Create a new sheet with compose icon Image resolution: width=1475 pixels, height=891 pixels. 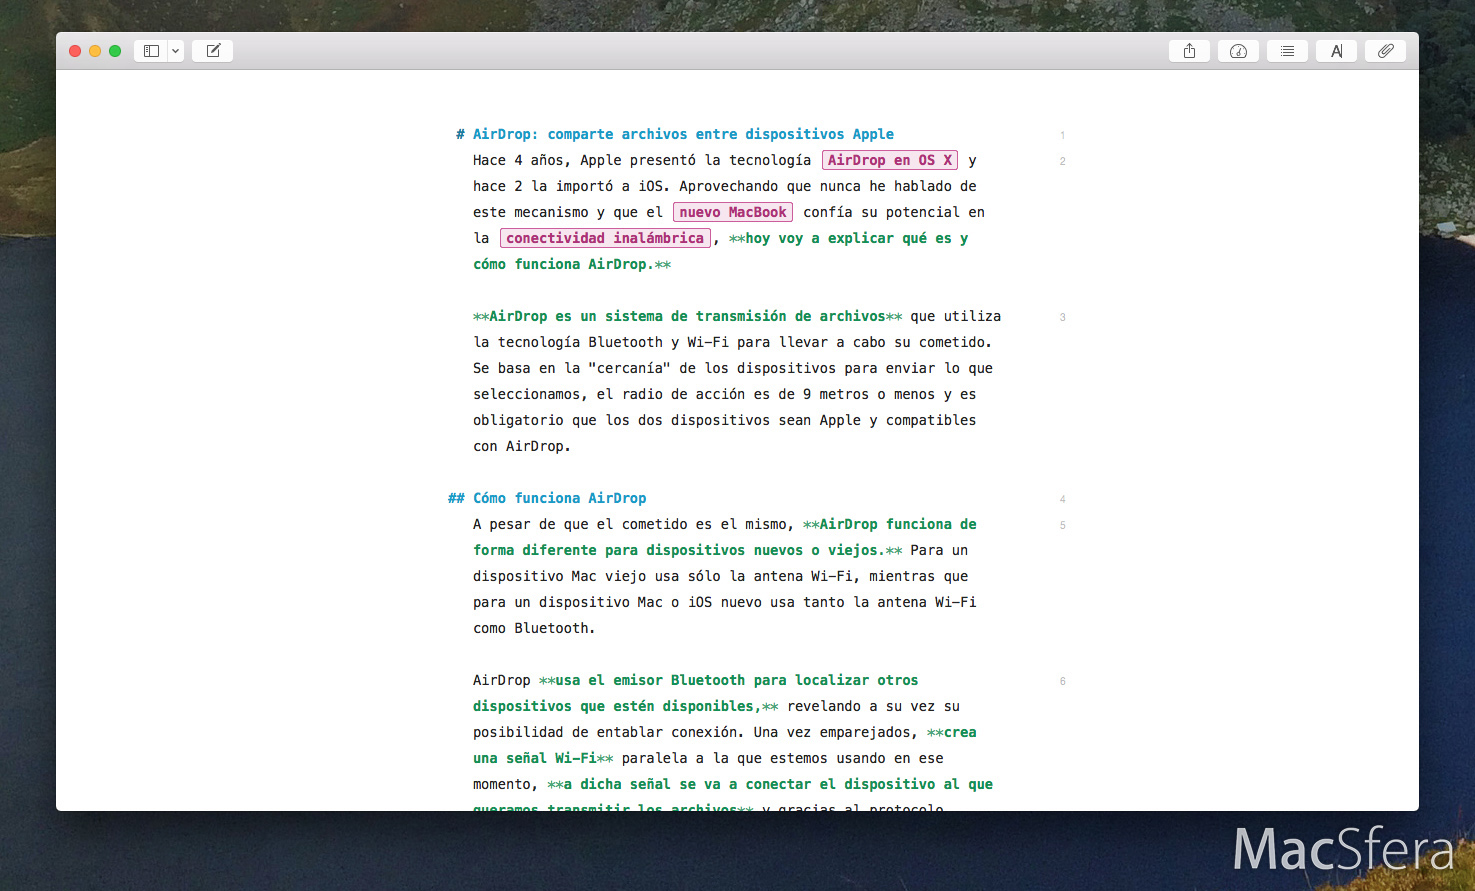click(213, 51)
